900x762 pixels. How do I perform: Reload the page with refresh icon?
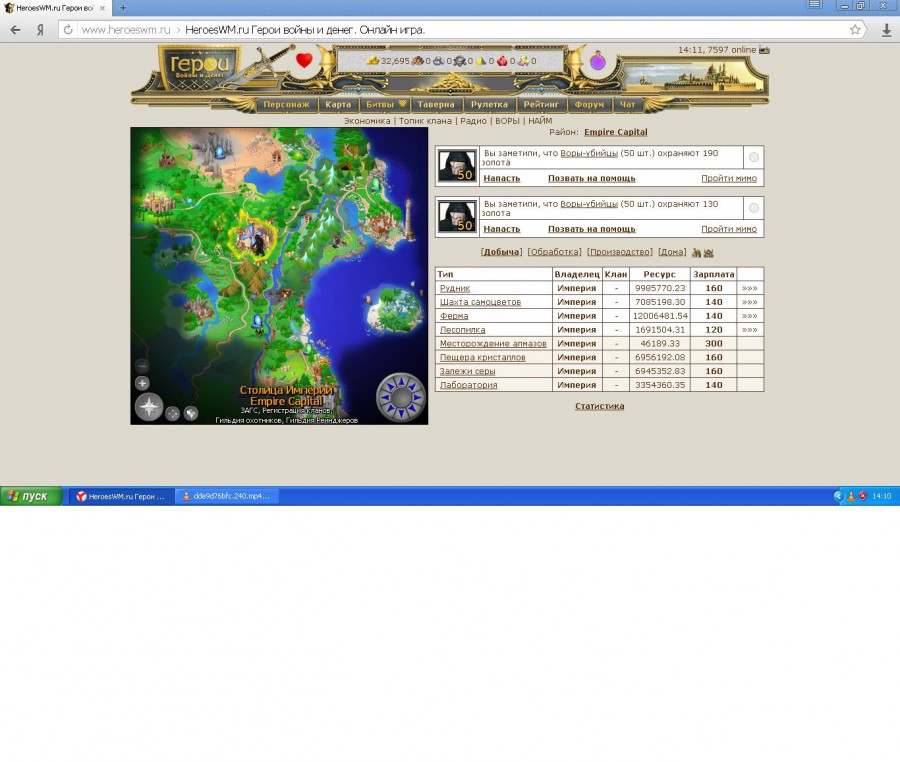coord(68,30)
